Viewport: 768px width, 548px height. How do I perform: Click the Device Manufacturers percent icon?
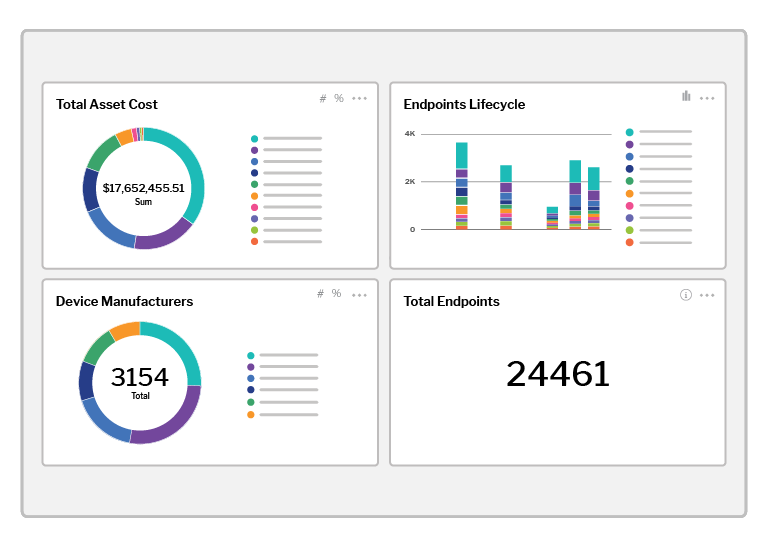(x=337, y=293)
